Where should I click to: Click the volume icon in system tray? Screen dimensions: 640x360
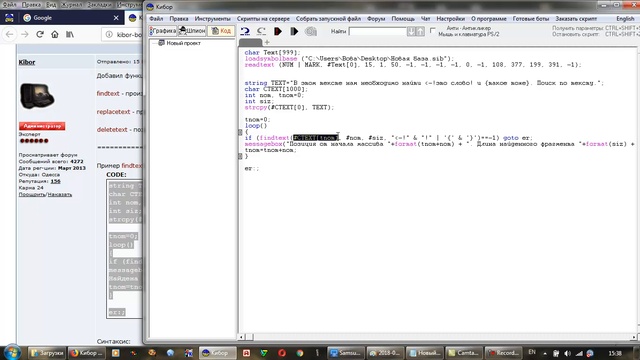tap(567, 353)
